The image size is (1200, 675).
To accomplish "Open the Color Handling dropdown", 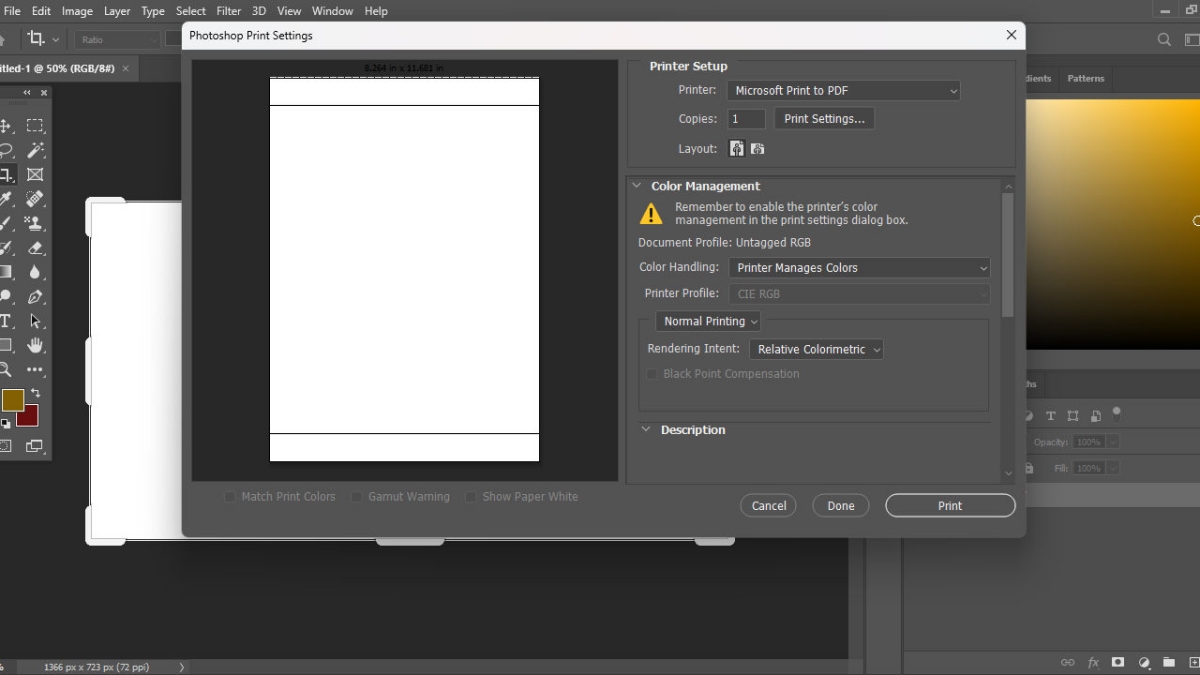I will click(x=858, y=267).
